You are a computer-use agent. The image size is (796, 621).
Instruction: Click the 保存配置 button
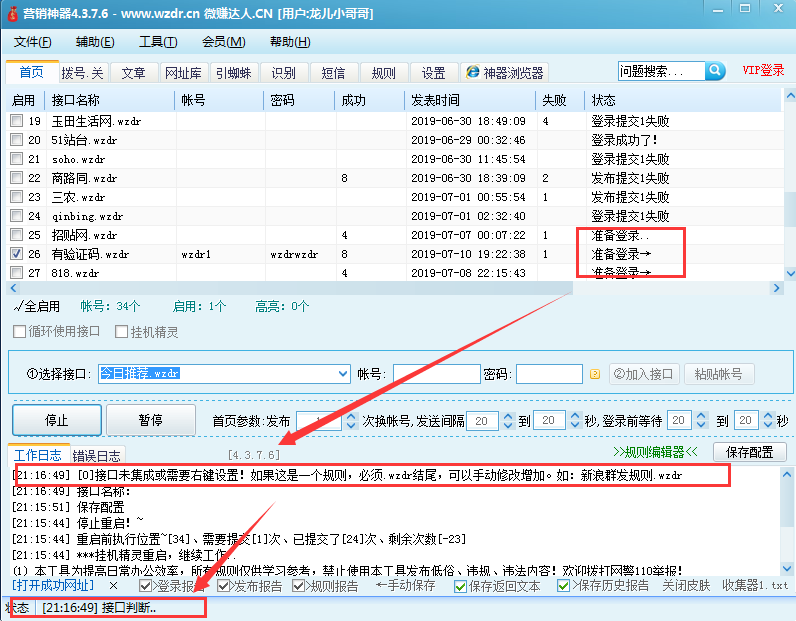pos(749,452)
